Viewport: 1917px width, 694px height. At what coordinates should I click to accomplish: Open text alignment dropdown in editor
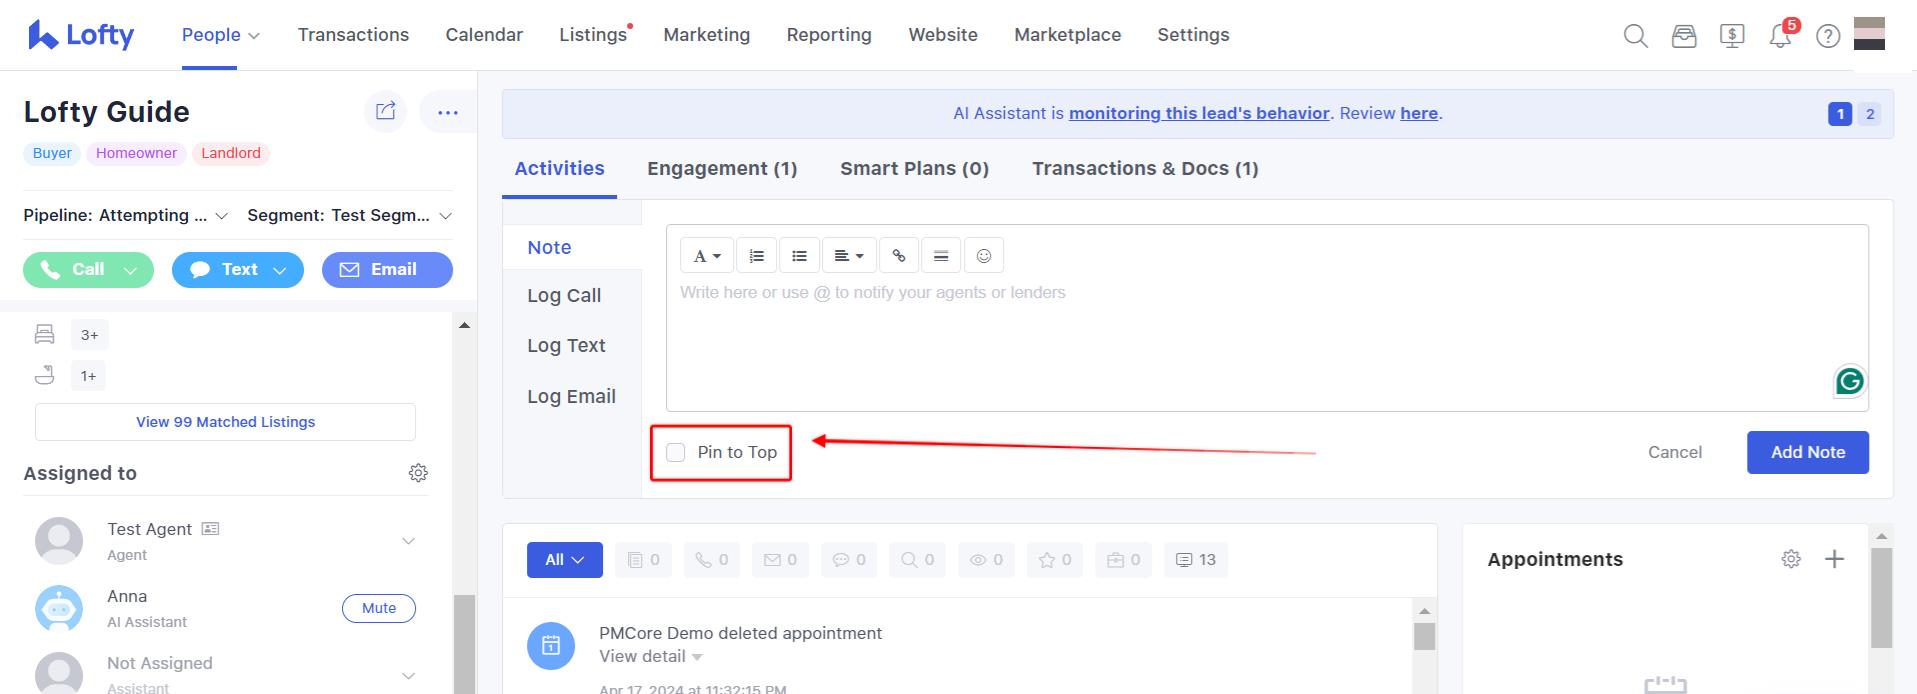(849, 256)
